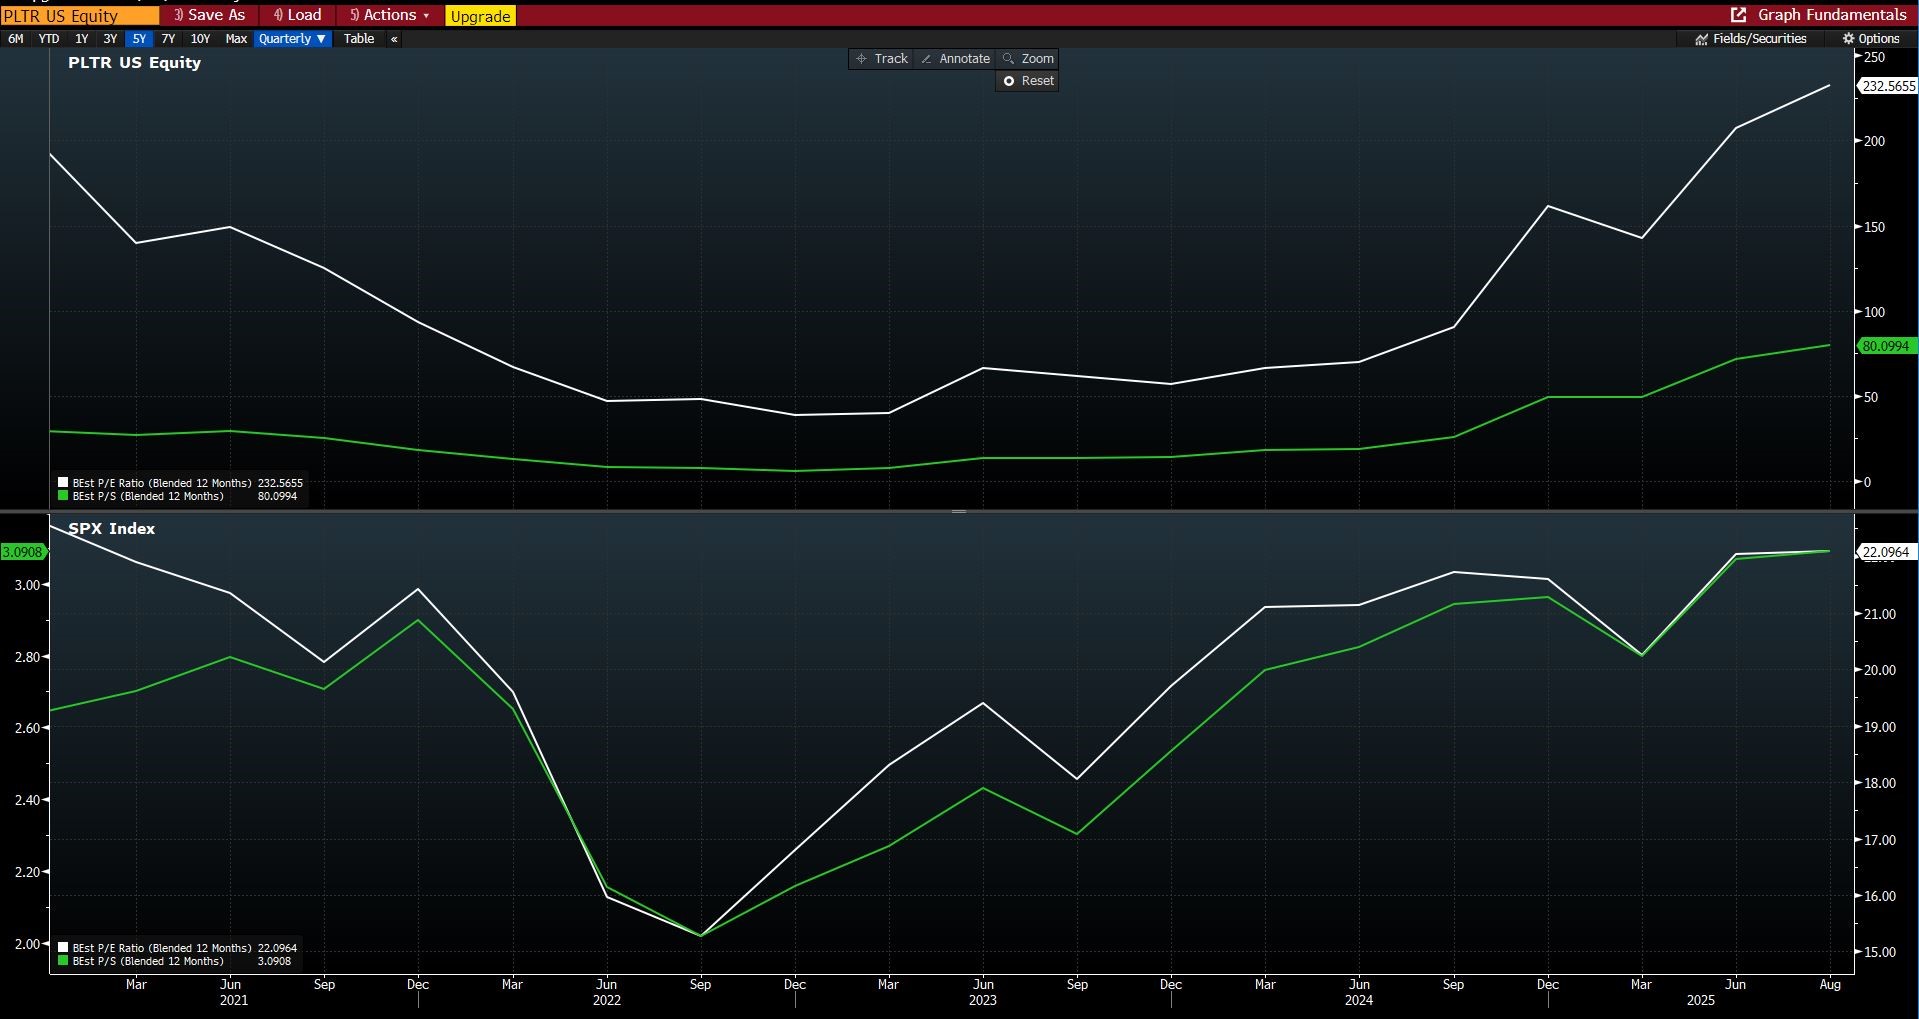Viewport: 1919px width, 1019px height.
Task: Click the panel divider handle between charts
Action: tap(959, 511)
